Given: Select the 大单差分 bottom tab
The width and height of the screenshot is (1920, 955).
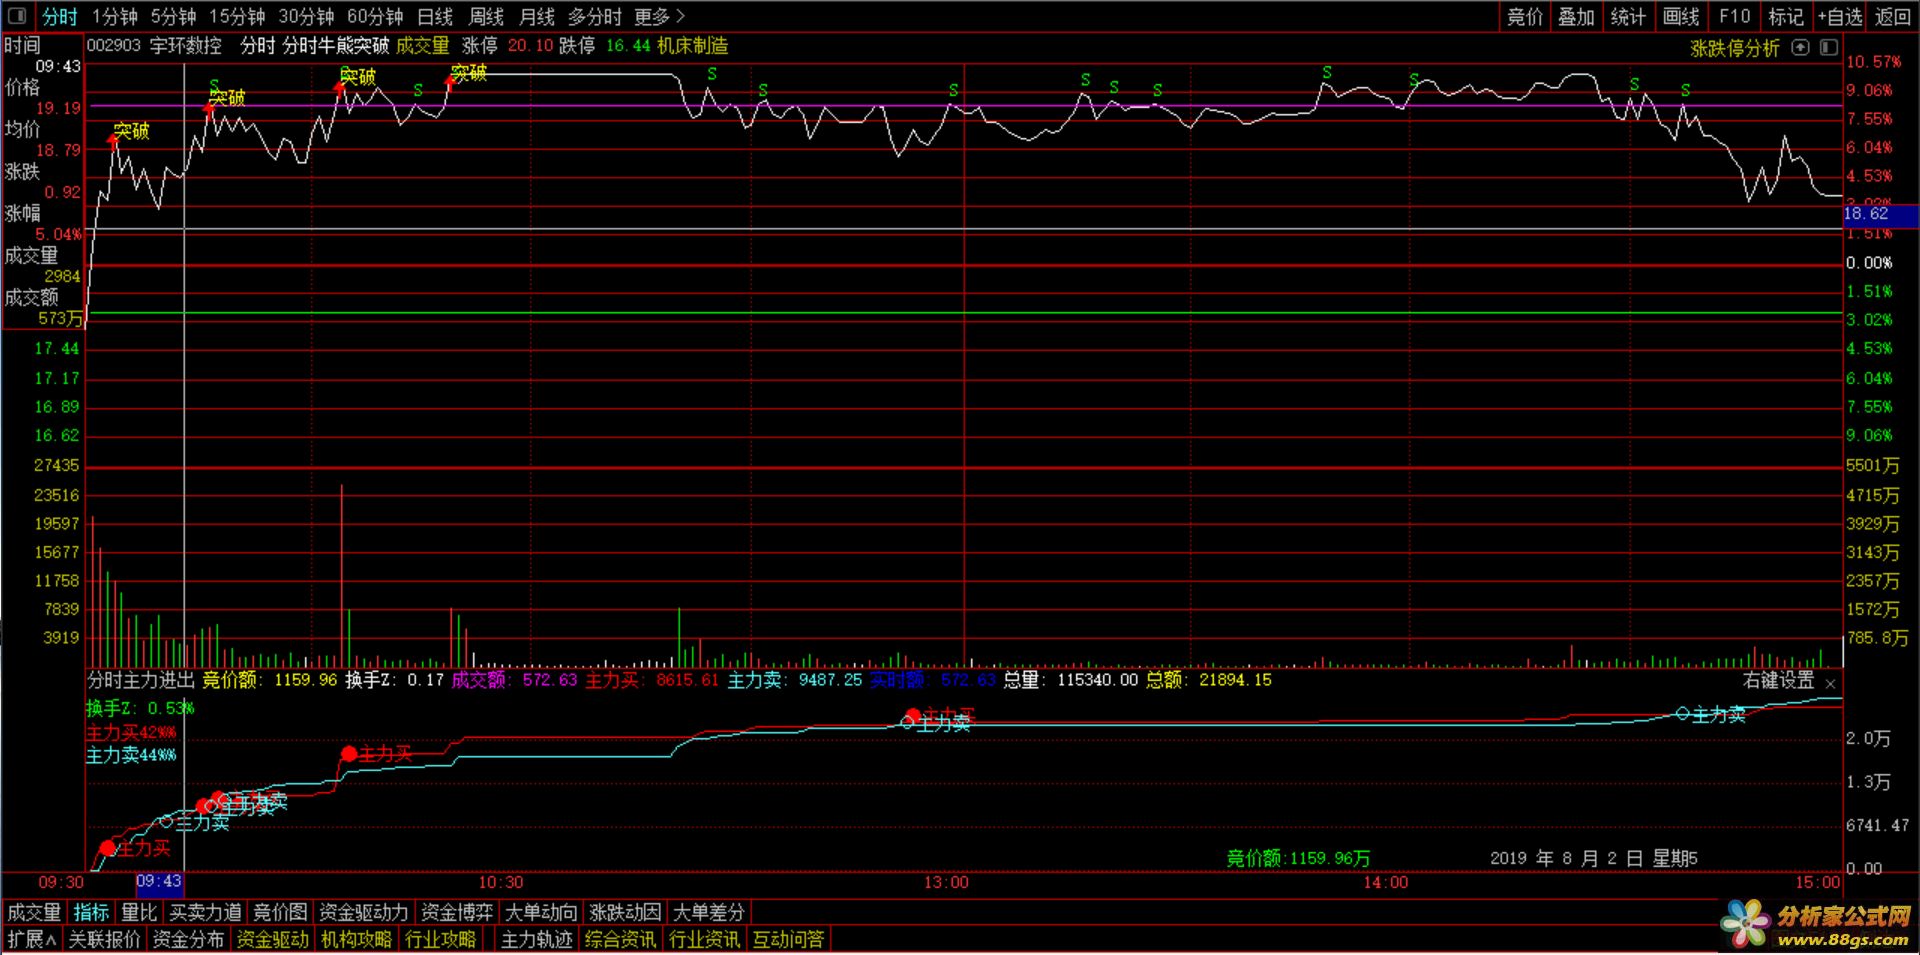Looking at the screenshot, I should (x=709, y=912).
